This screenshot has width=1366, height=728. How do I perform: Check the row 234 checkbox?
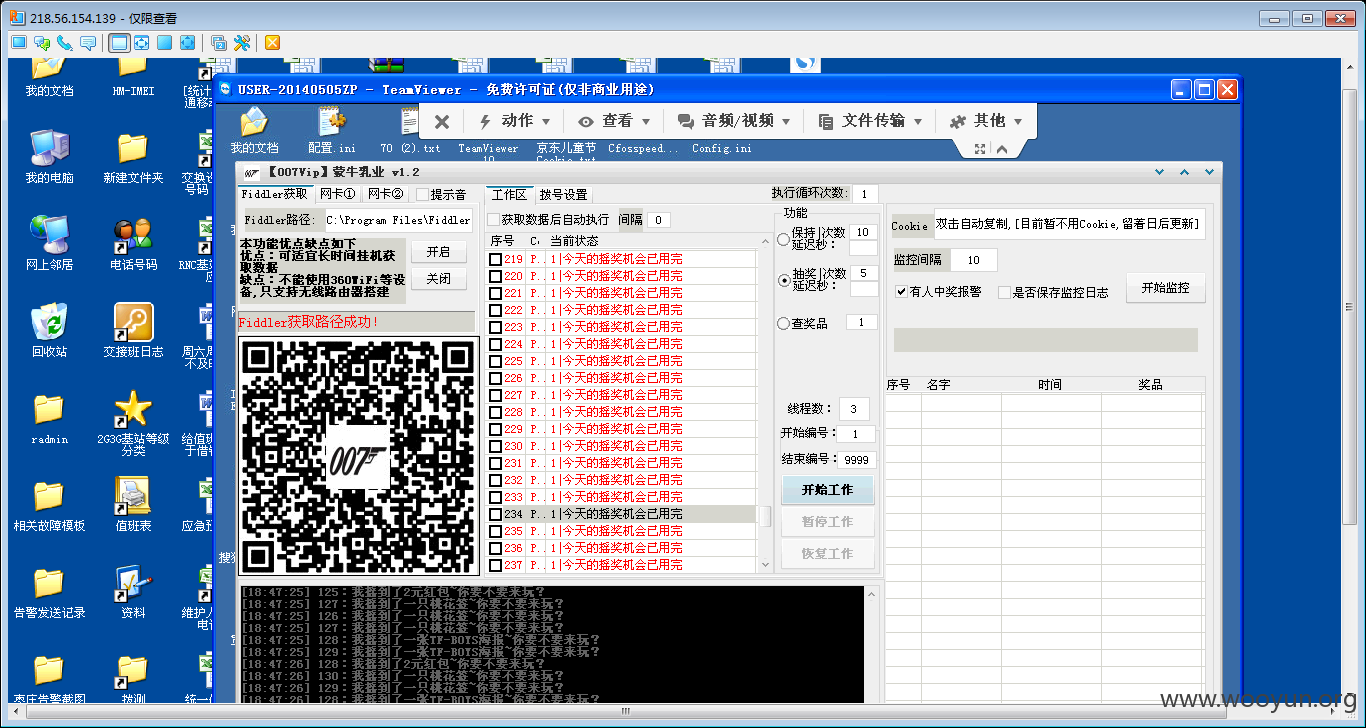click(495, 514)
